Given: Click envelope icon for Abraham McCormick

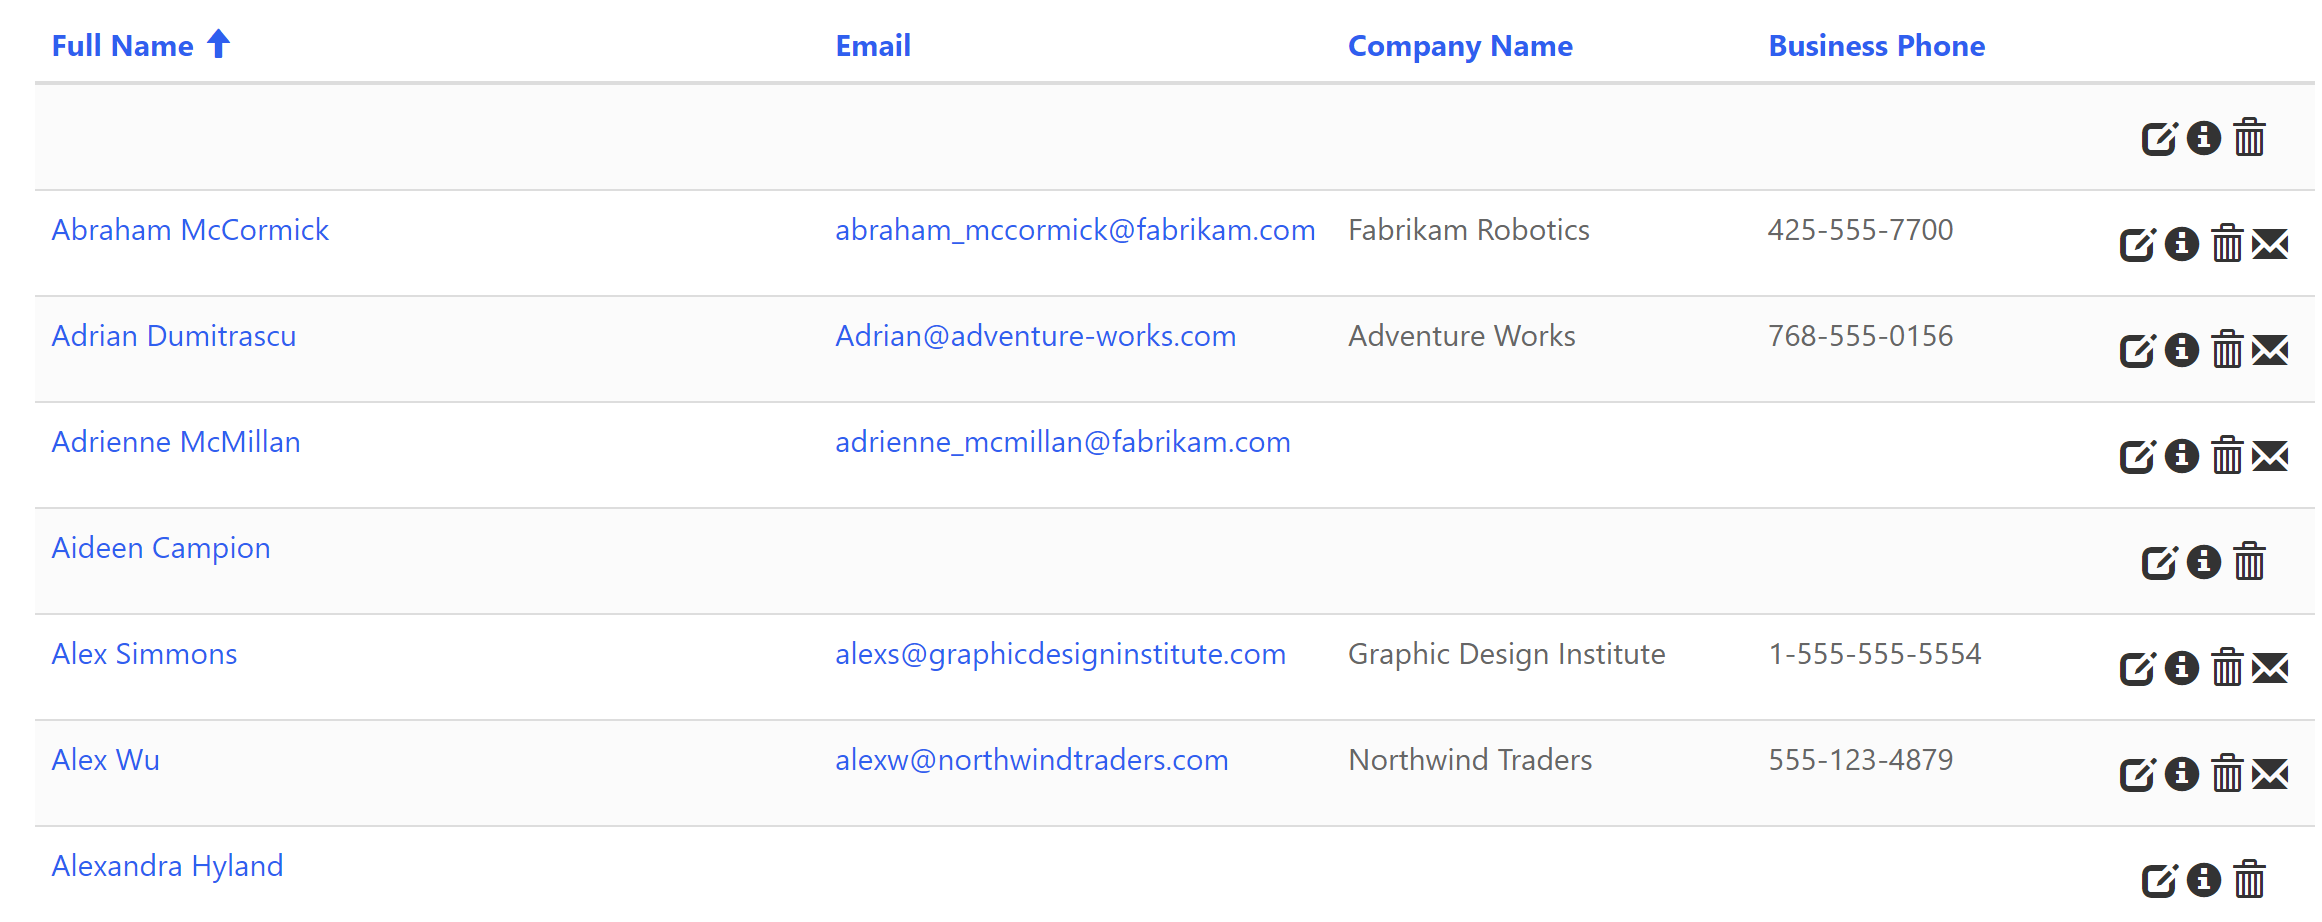Looking at the screenshot, I should coord(2270,245).
